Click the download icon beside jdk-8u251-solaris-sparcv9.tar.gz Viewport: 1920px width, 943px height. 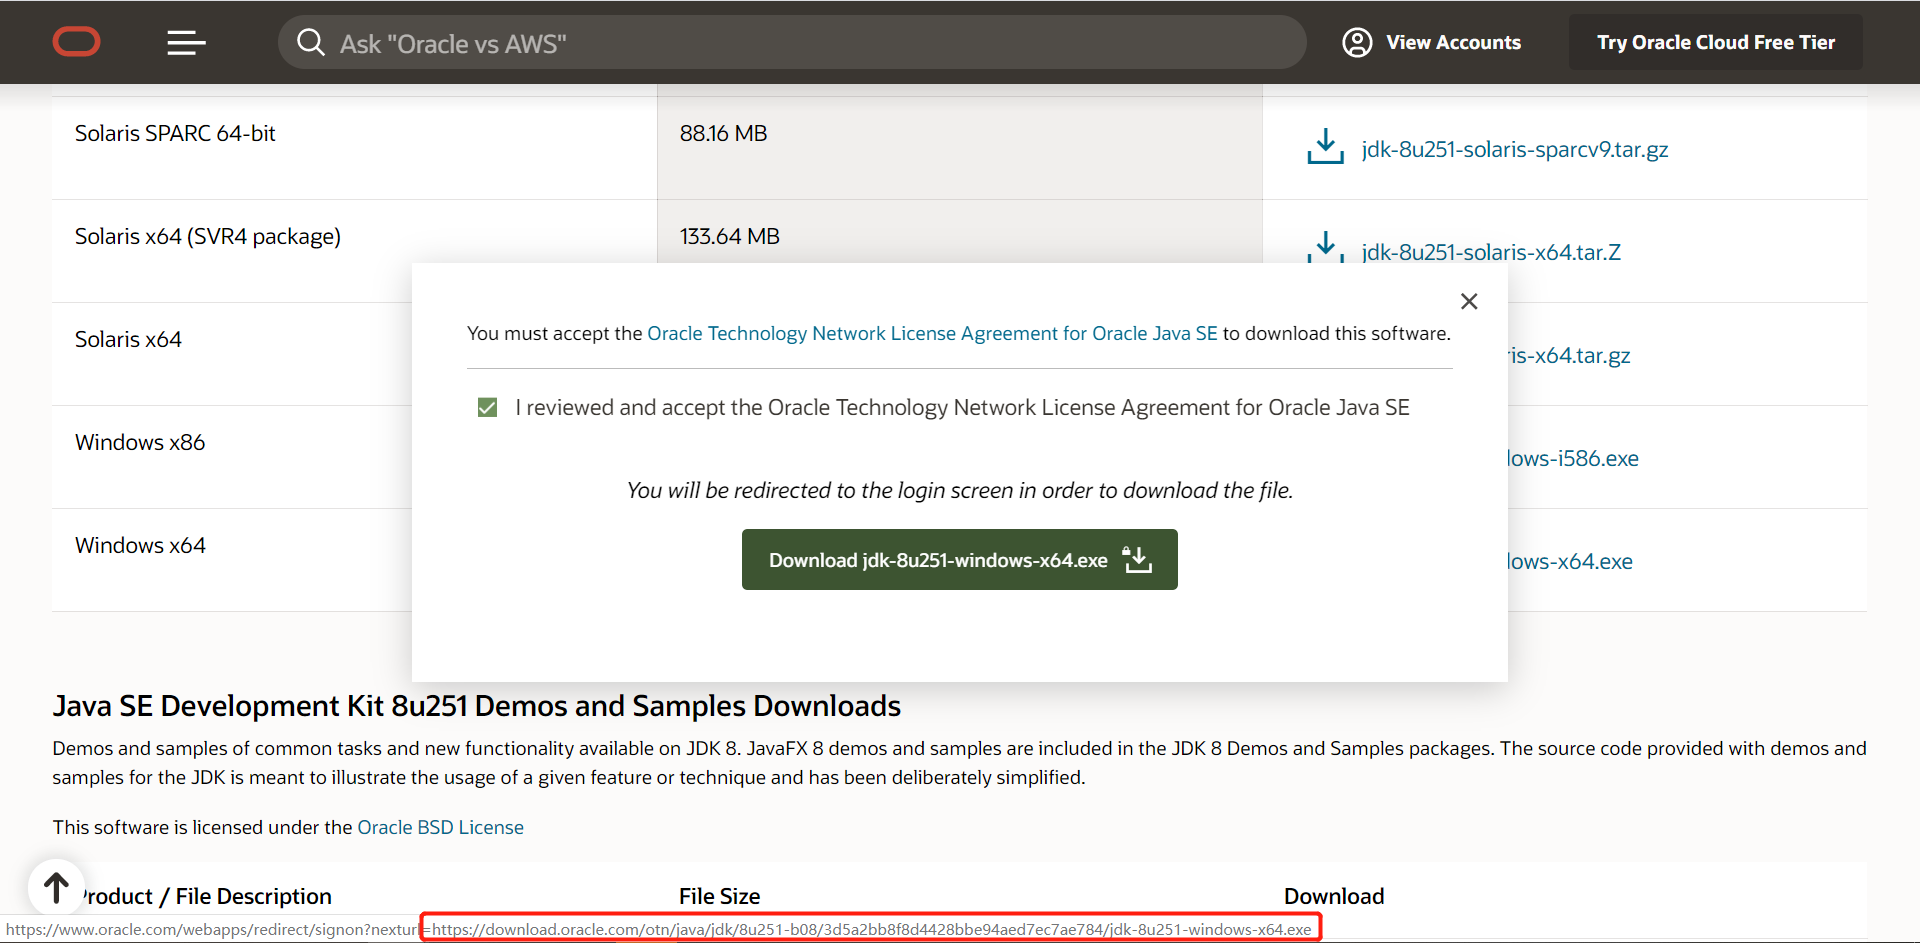pos(1324,146)
